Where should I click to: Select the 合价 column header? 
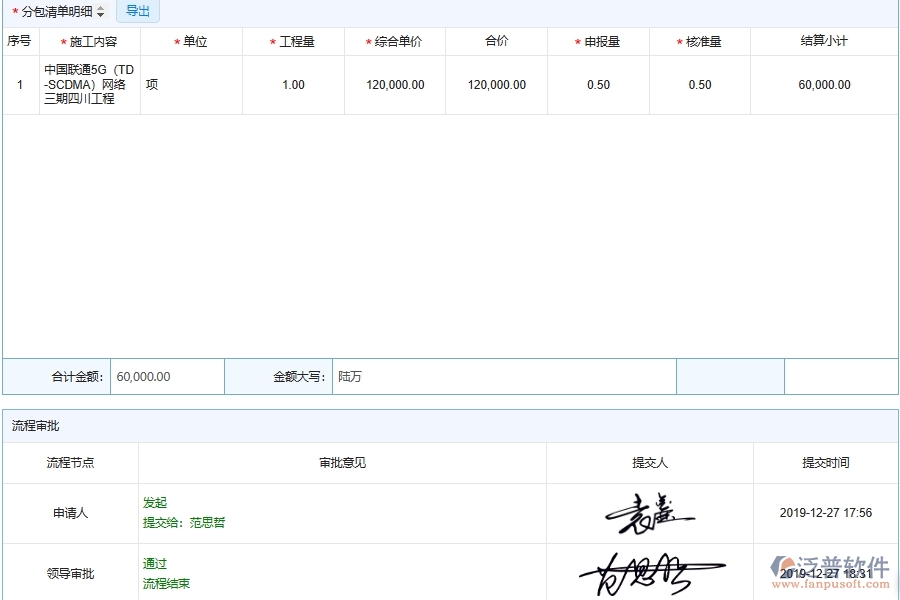(x=496, y=41)
